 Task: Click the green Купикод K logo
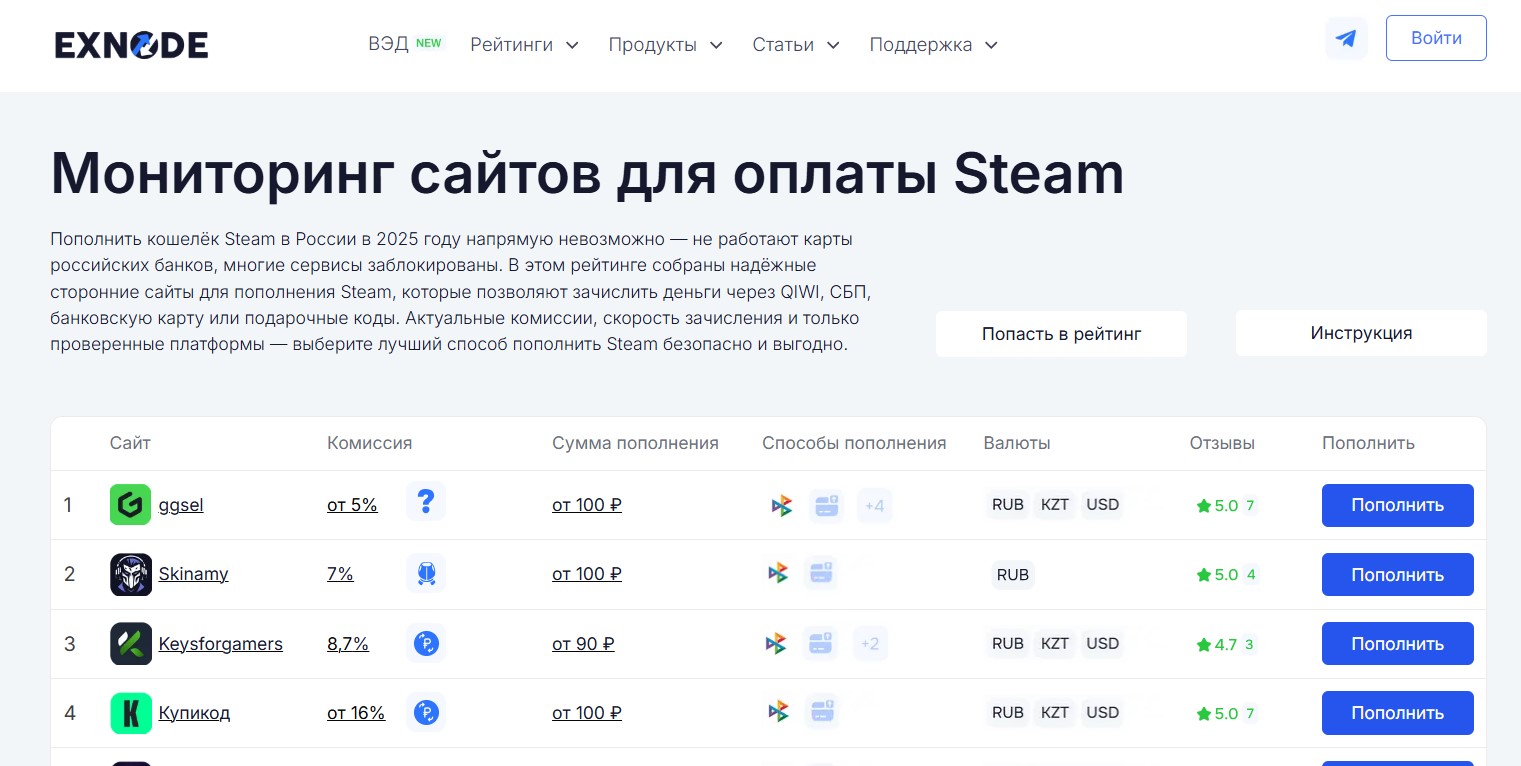pos(130,713)
